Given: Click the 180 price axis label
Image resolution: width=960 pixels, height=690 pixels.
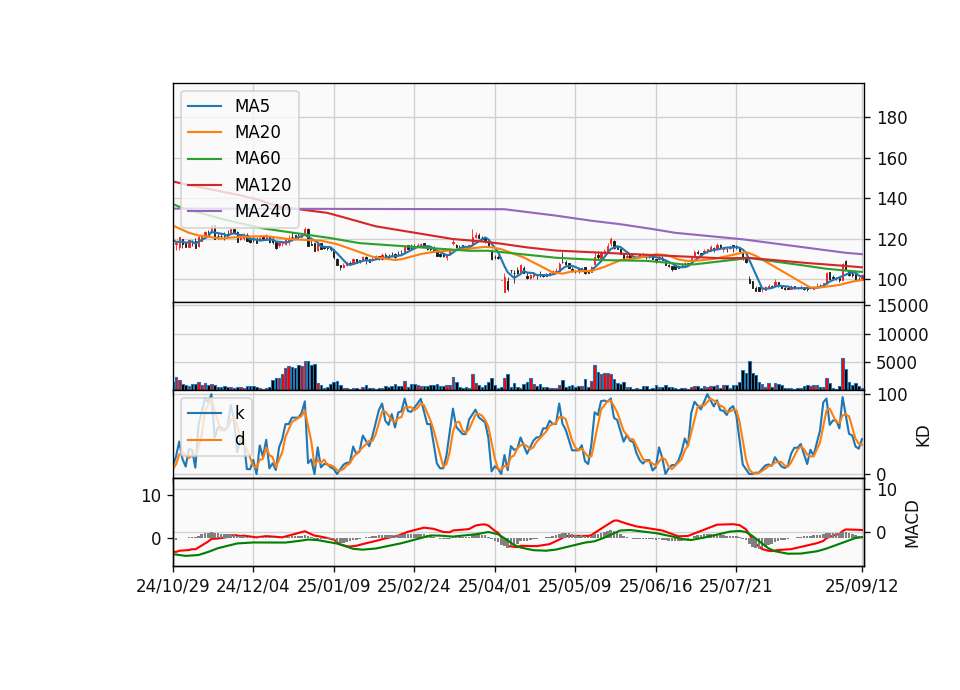Looking at the screenshot, I should click(892, 118).
